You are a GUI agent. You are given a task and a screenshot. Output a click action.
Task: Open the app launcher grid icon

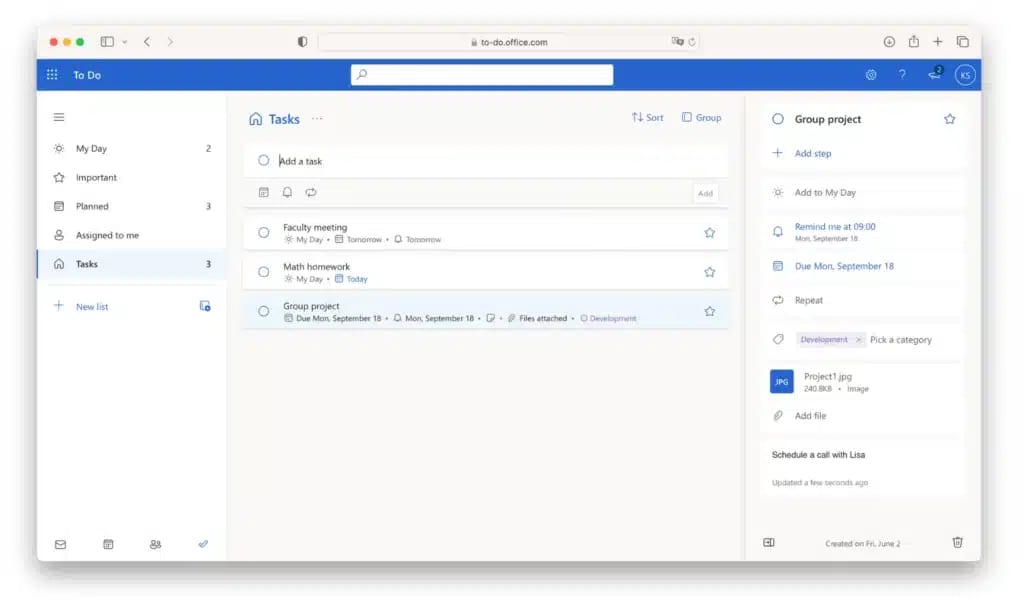click(52, 74)
